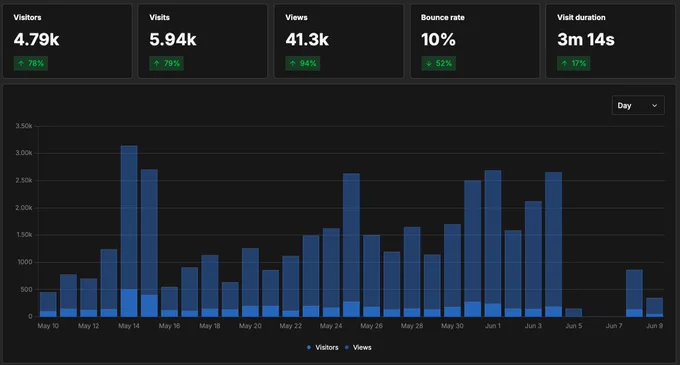Toggle the Views series in chart legend

tap(358, 347)
